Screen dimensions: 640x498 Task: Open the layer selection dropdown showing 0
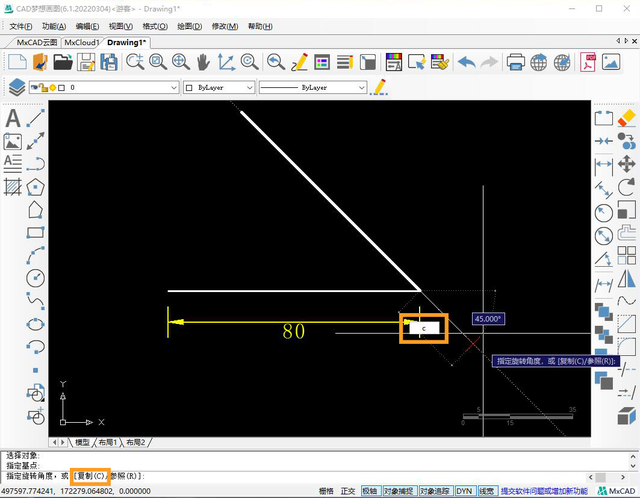tap(104, 87)
